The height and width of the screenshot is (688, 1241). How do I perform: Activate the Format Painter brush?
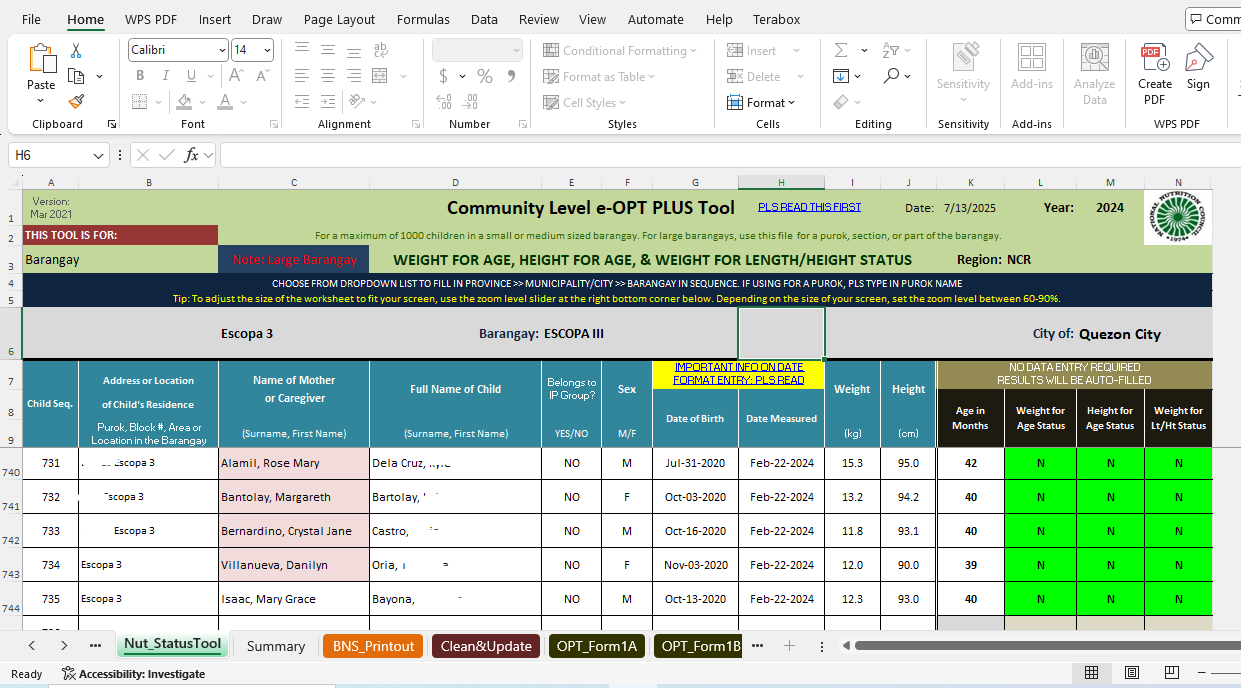coord(76,101)
